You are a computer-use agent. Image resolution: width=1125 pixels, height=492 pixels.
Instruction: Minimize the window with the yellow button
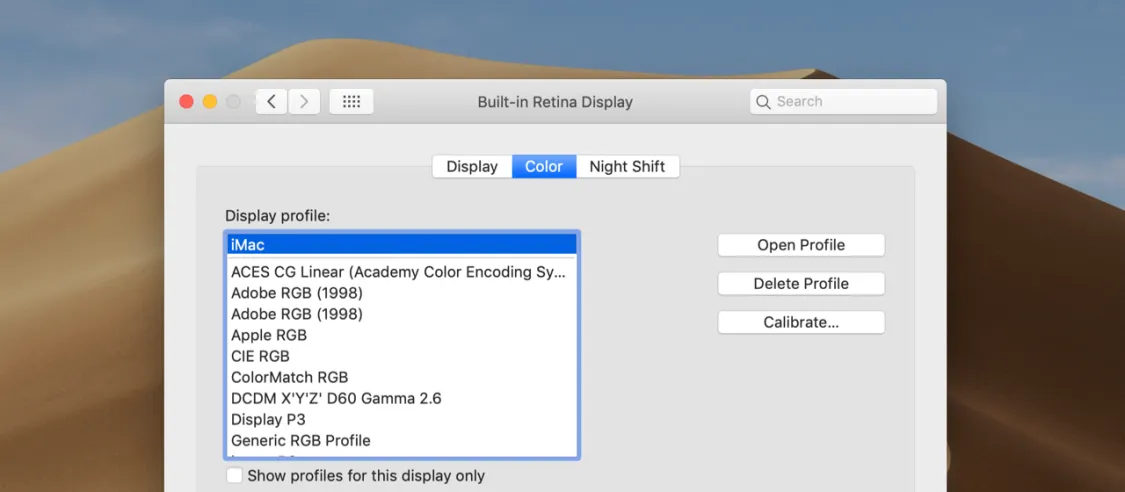click(210, 102)
